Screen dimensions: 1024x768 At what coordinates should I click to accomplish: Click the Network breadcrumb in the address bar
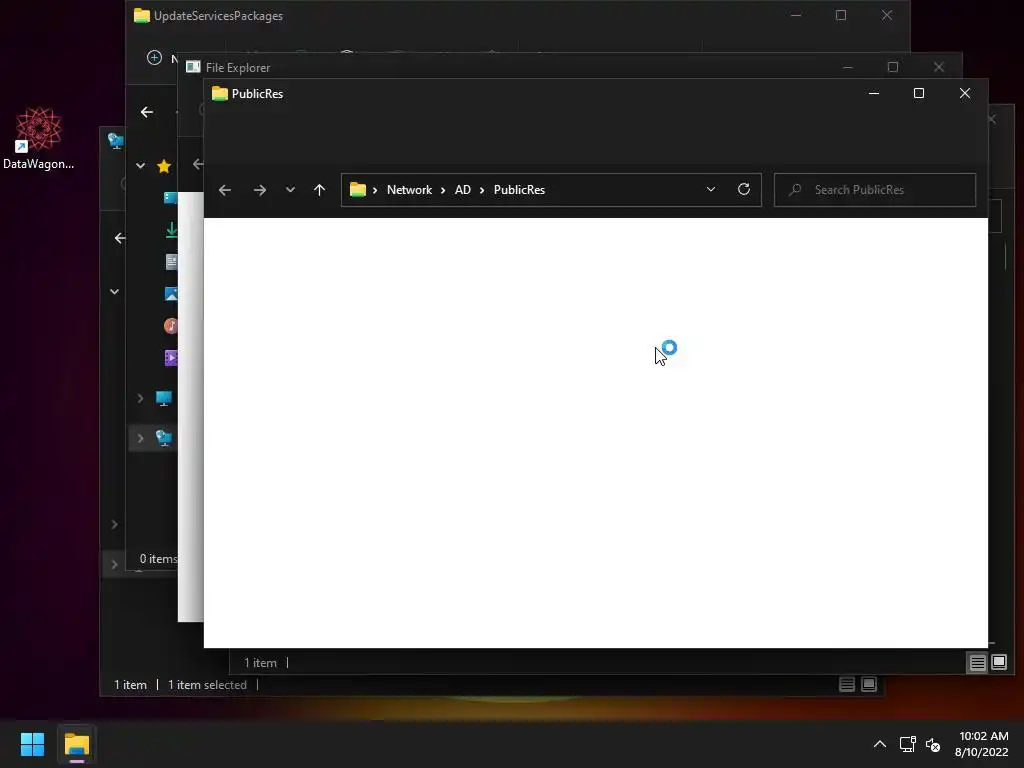pos(409,190)
